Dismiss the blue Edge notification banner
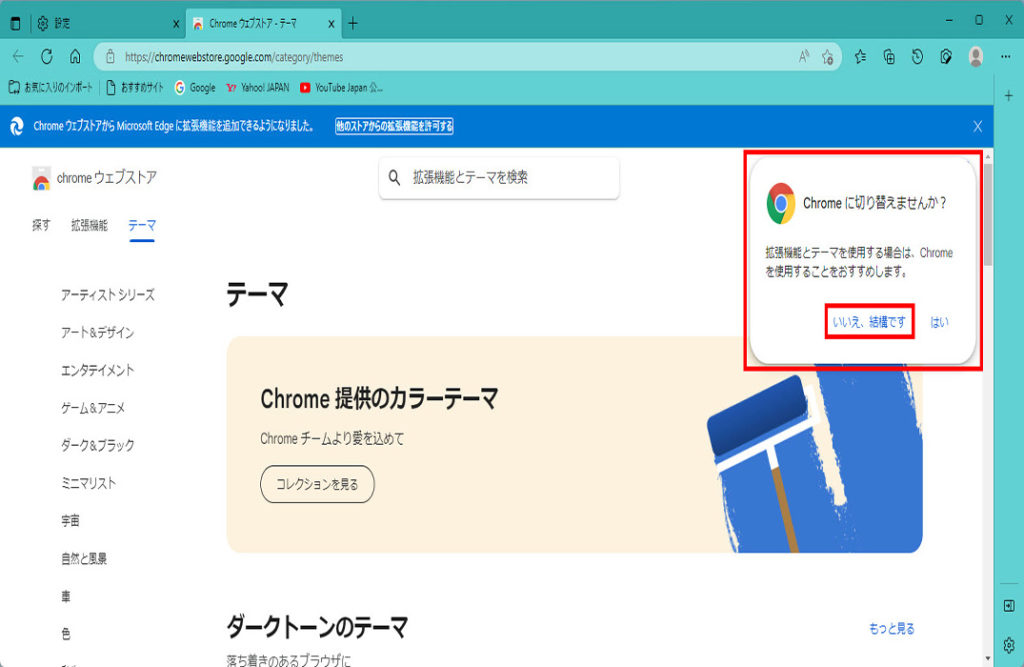The width and height of the screenshot is (1024, 667). tap(978, 126)
